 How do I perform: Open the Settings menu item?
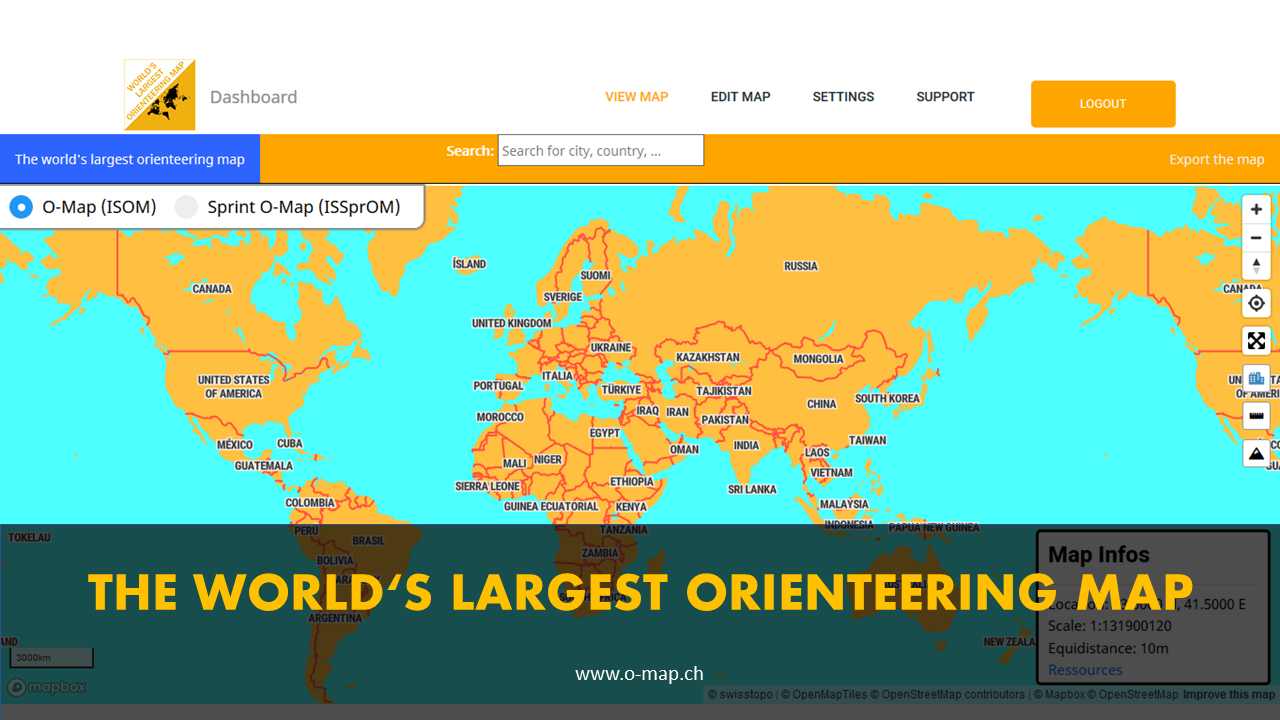[843, 97]
